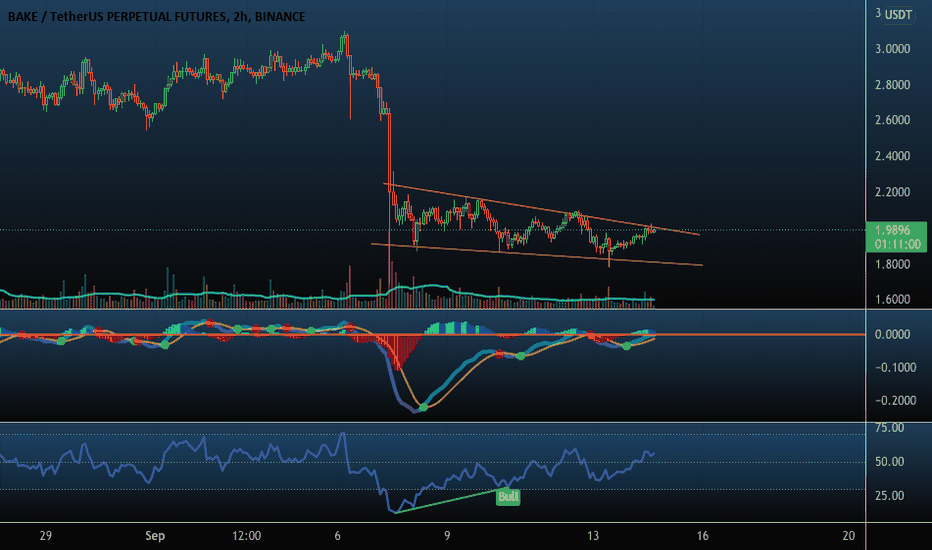The image size is (932, 550).
Task: Click the 0.0000 MACD axis label
Action: [892, 335]
